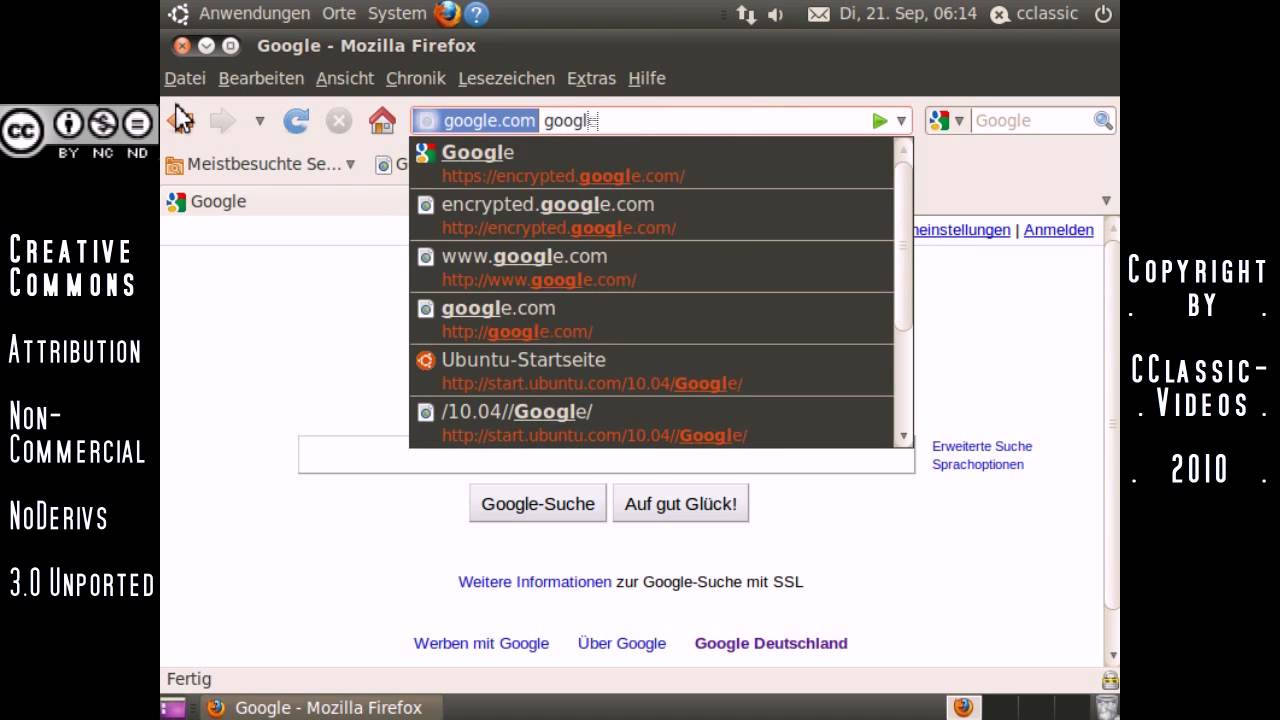Open the sound volume indicator
The image size is (1280, 720).
tap(775, 14)
